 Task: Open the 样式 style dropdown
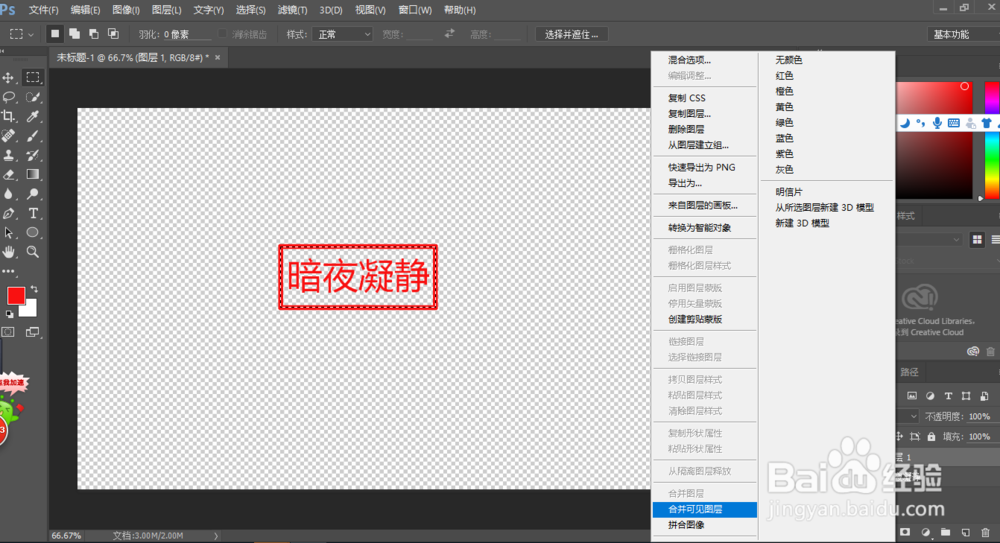tap(344, 34)
